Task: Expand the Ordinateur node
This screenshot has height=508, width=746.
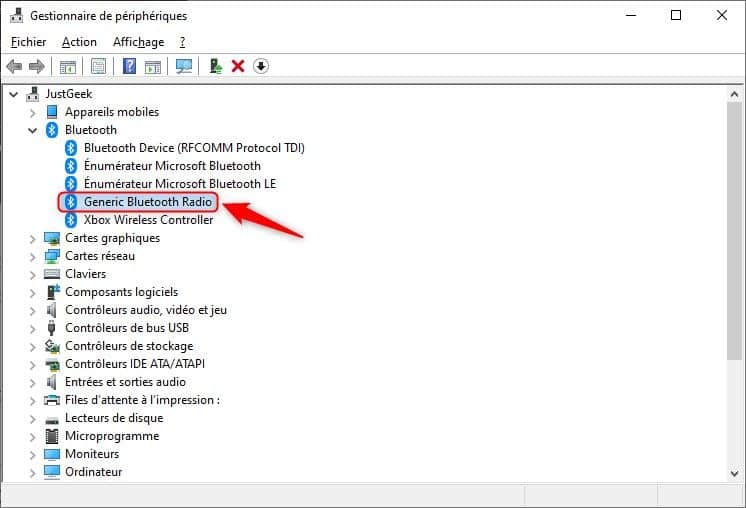Action: pos(32,473)
